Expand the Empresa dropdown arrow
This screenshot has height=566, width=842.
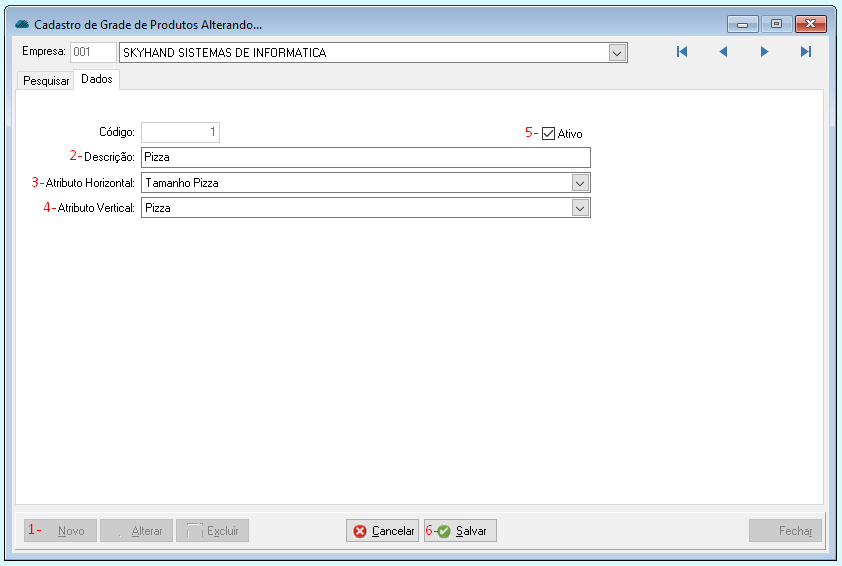[617, 53]
